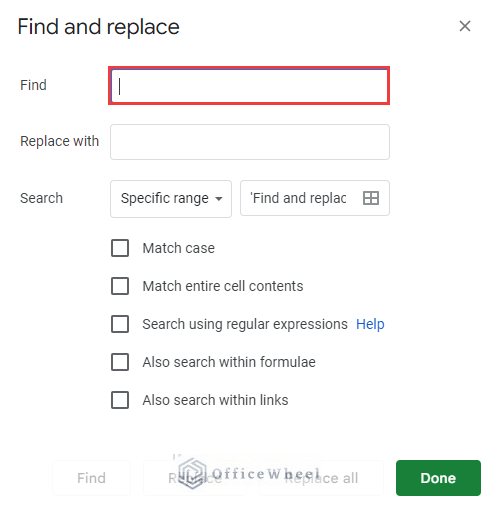Open the regular expressions Help link

coord(370,324)
